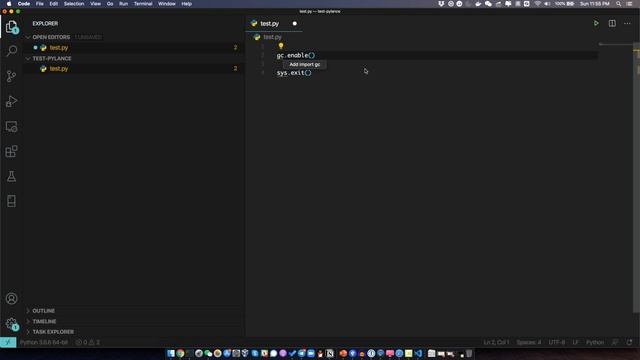Open the Extensions view icon

pos(11,151)
